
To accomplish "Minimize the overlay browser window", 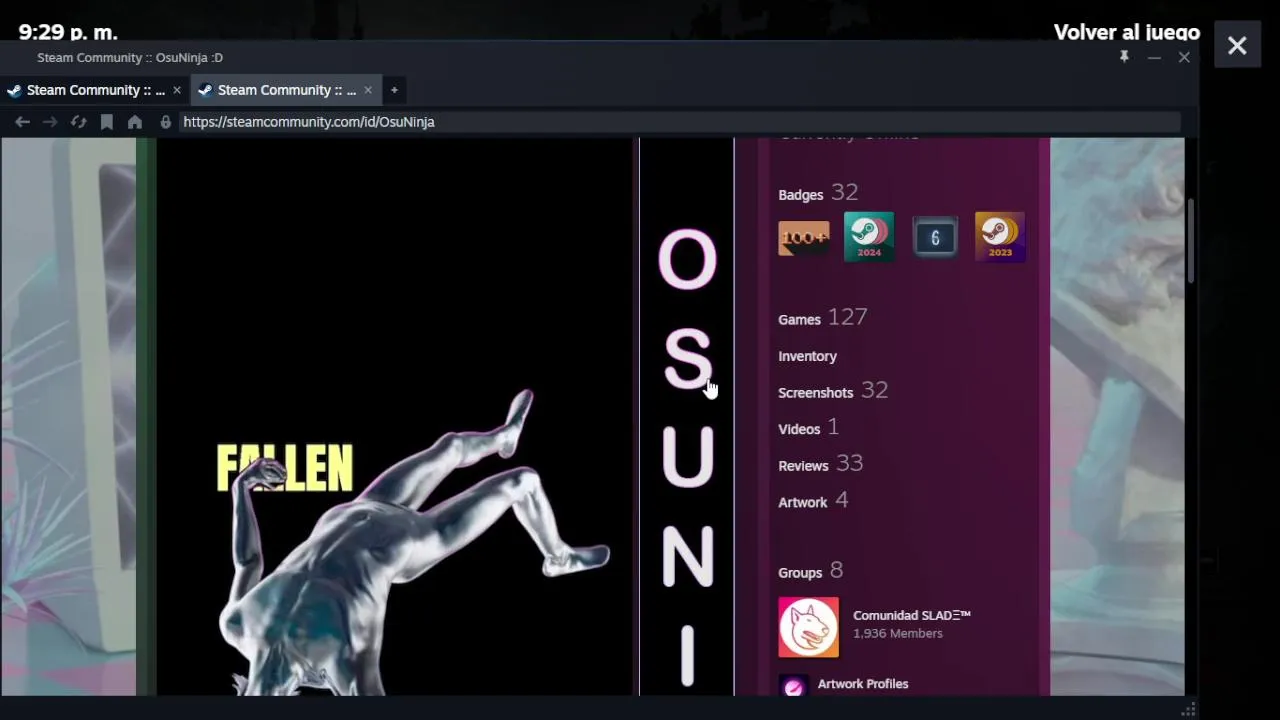I will point(1154,57).
